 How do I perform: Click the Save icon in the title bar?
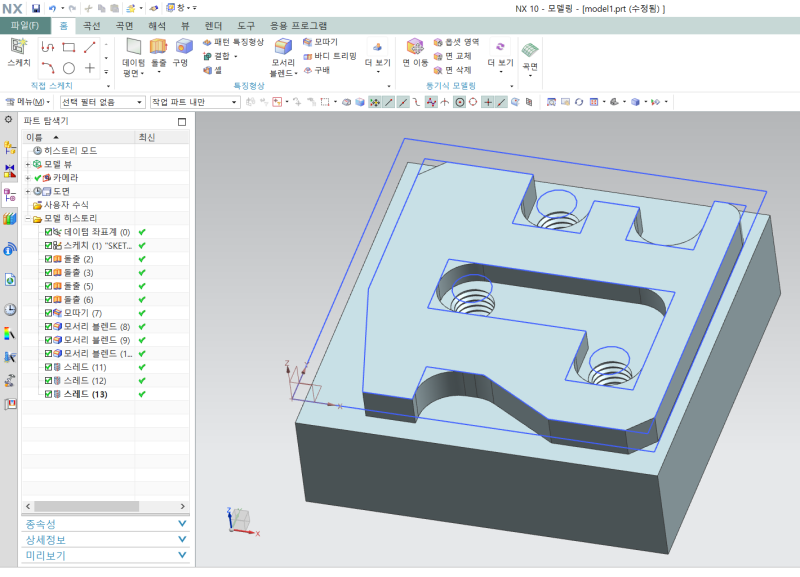(x=36, y=8)
